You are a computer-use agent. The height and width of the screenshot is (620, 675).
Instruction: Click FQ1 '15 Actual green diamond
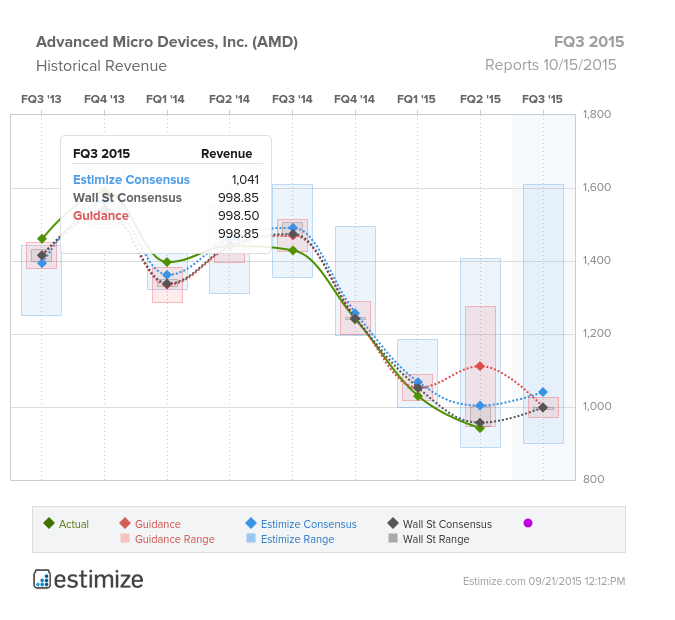(418, 396)
